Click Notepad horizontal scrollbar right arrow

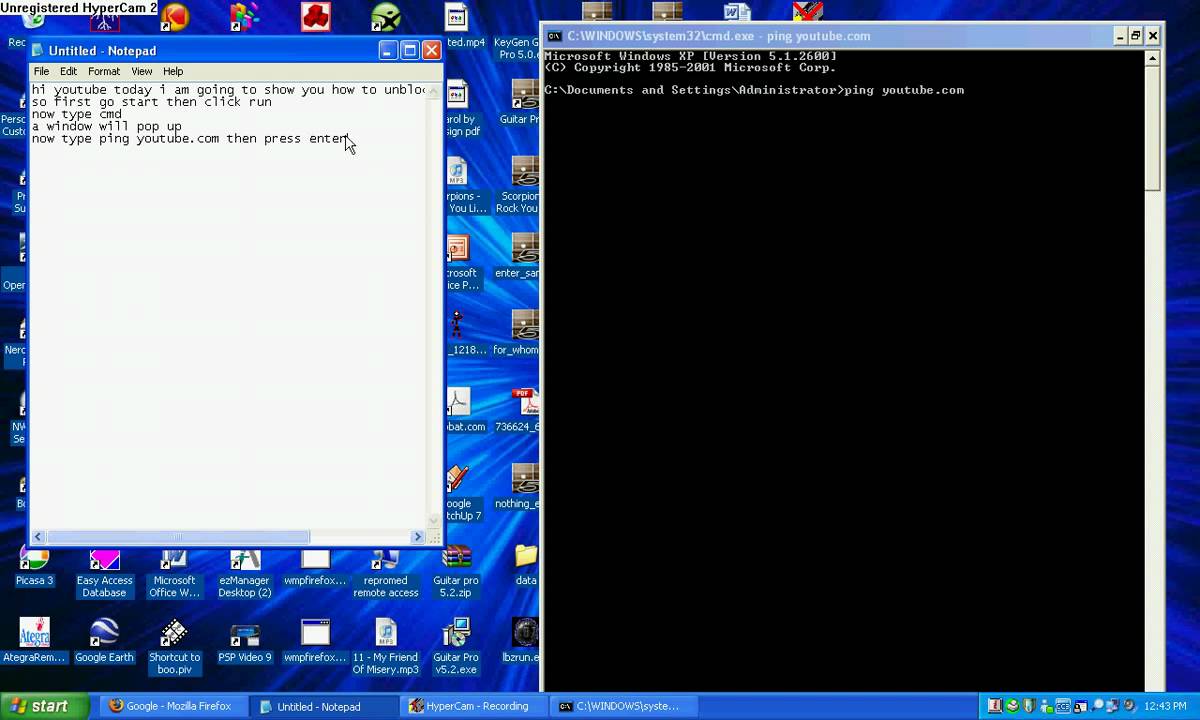click(x=418, y=537)
